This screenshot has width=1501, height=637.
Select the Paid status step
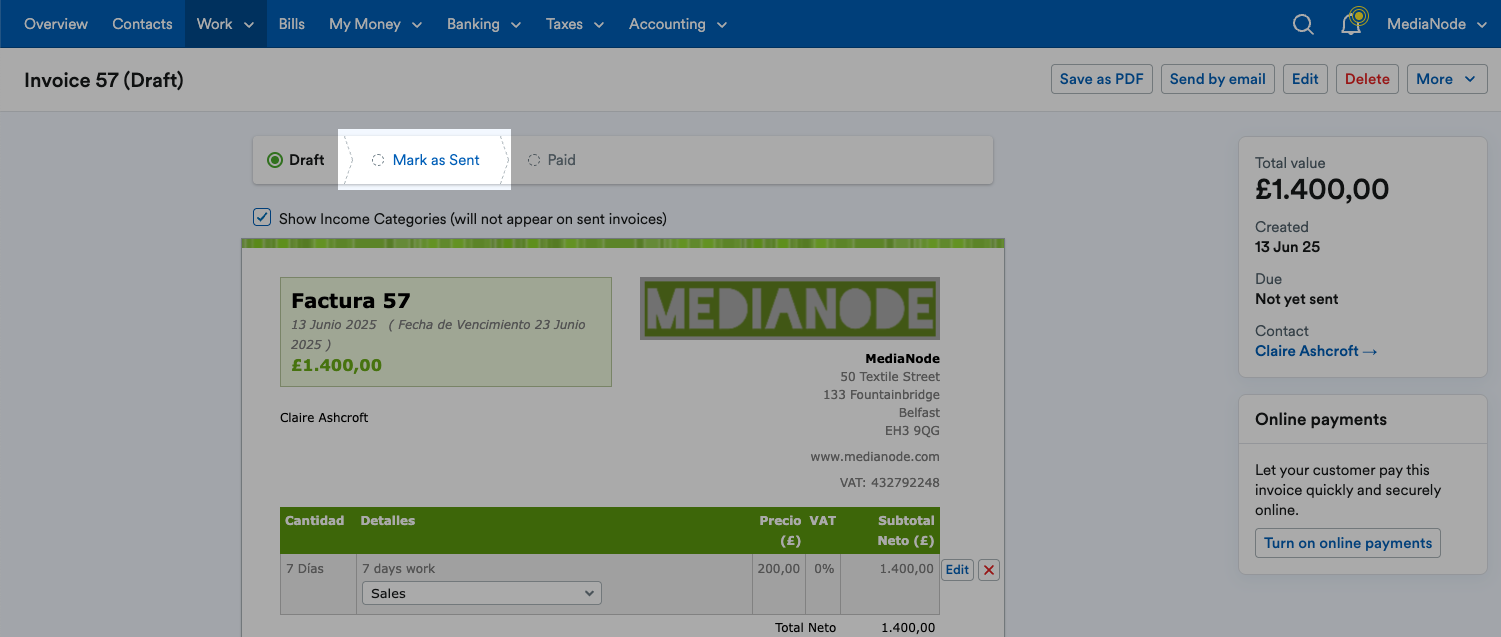click(x=552, y=160)
